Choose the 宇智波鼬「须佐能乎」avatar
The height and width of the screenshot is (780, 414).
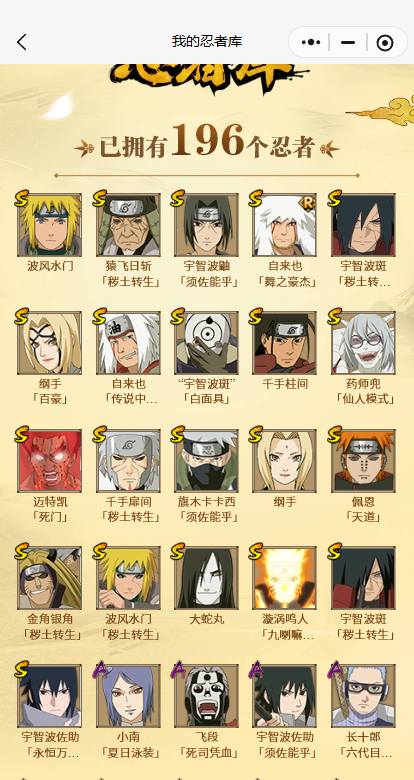pyautogui.click(x=207, y=225)
